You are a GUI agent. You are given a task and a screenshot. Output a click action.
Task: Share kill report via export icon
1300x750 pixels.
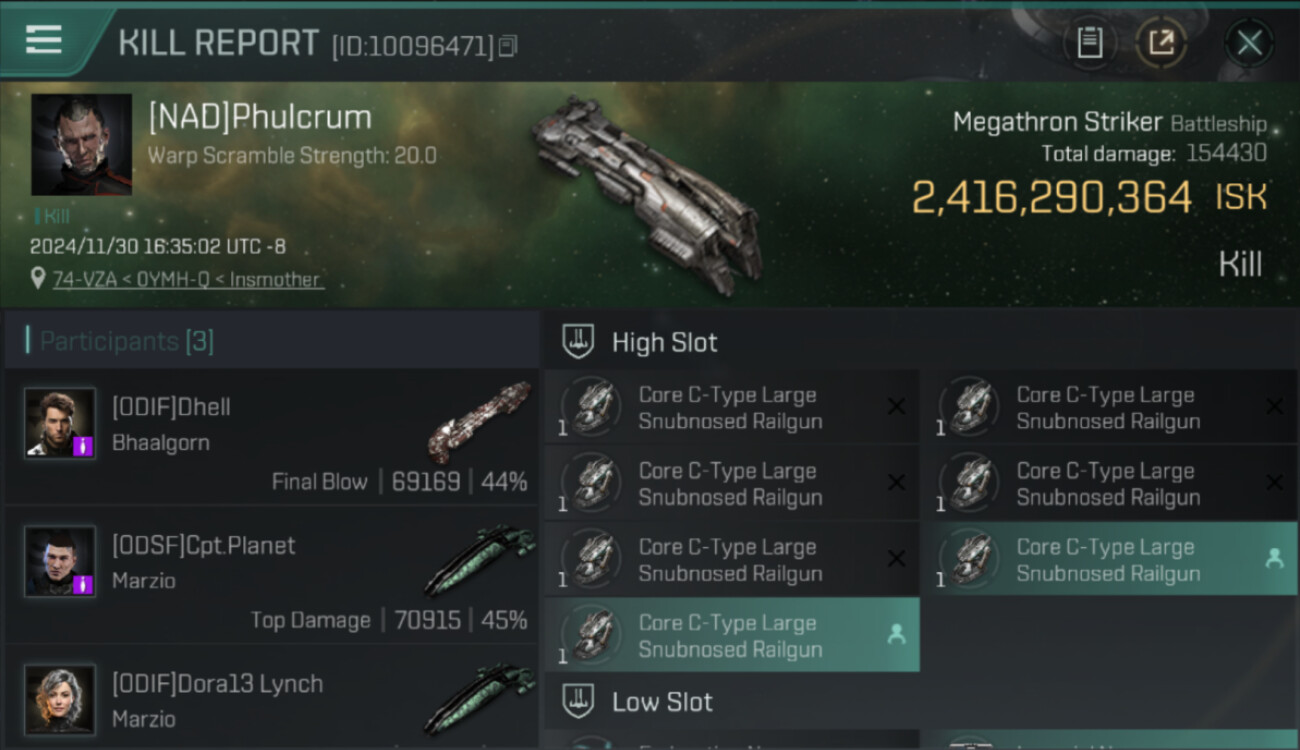[1161, 43]
